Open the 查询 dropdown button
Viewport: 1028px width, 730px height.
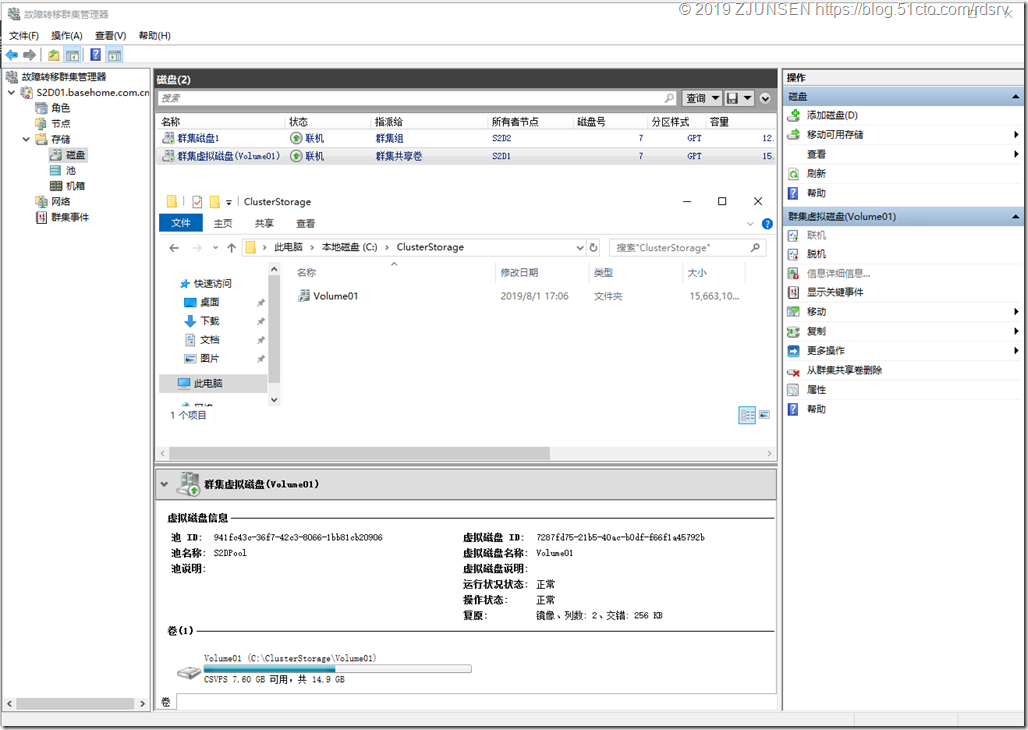tap(702, 98)
